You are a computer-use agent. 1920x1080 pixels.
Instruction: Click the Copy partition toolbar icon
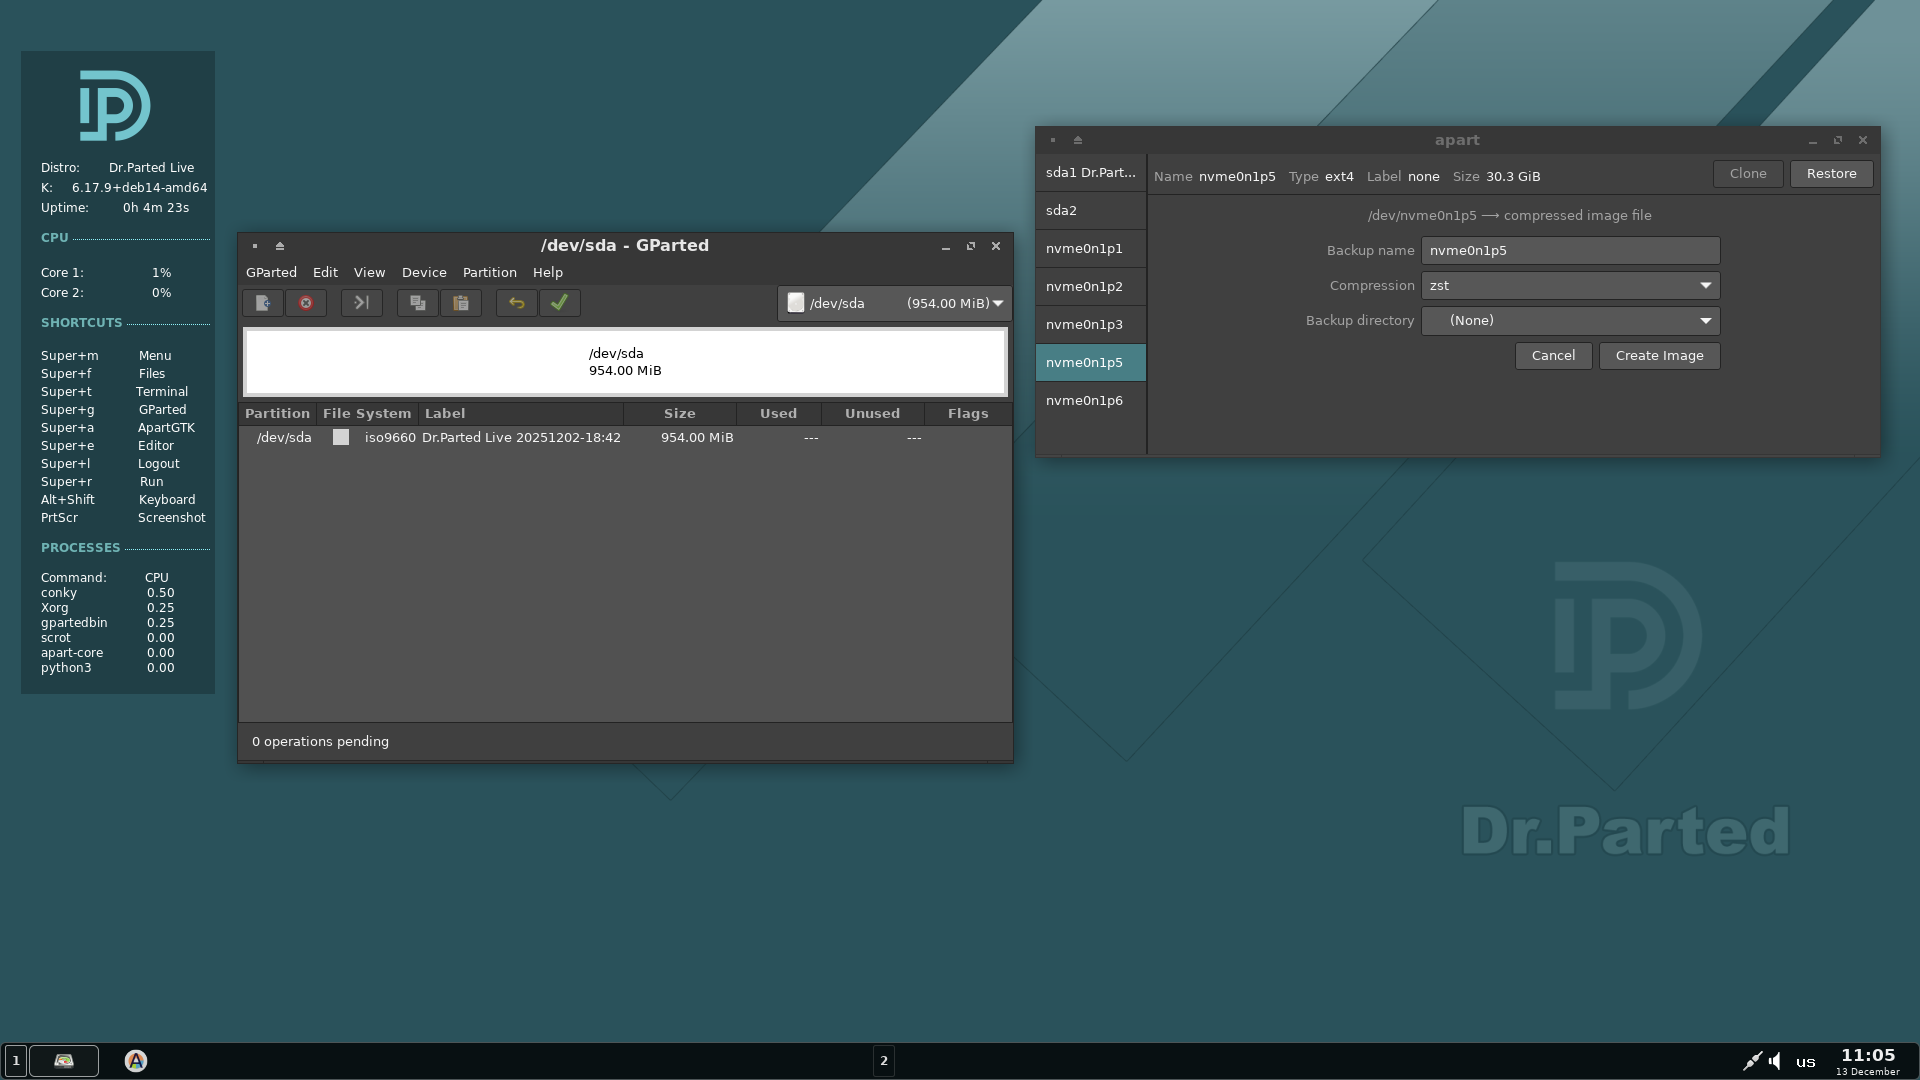[x=418, y=303]
